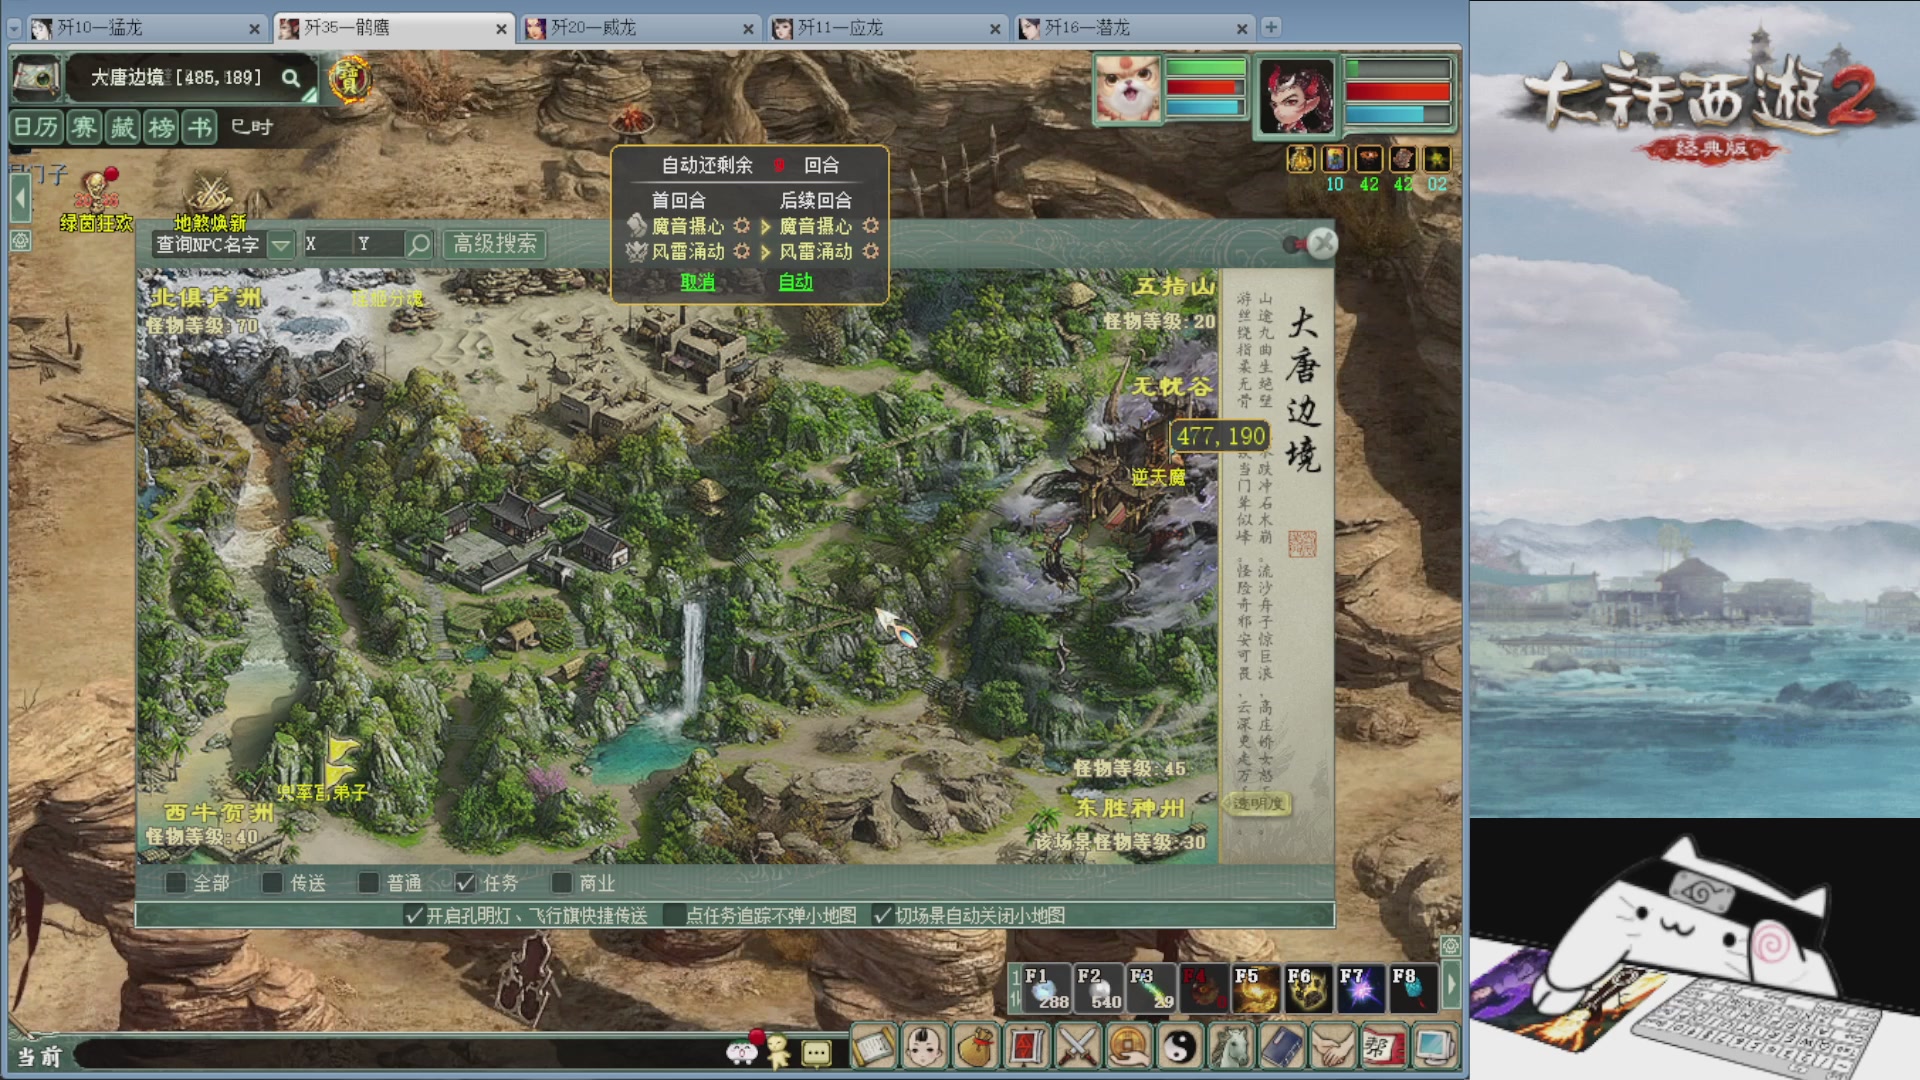Open the character face icon
Viewport: 1920px width, 1080px height.
click(925, 1047)
